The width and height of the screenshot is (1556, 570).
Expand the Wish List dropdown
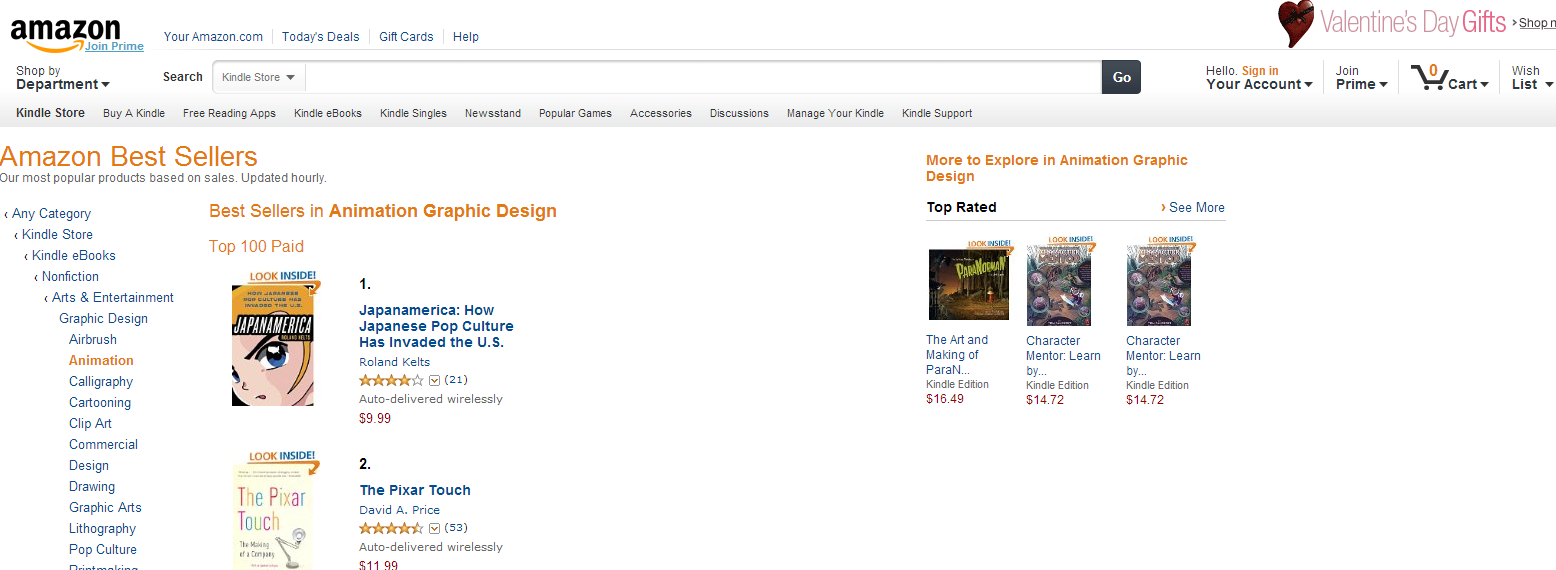1532,78
